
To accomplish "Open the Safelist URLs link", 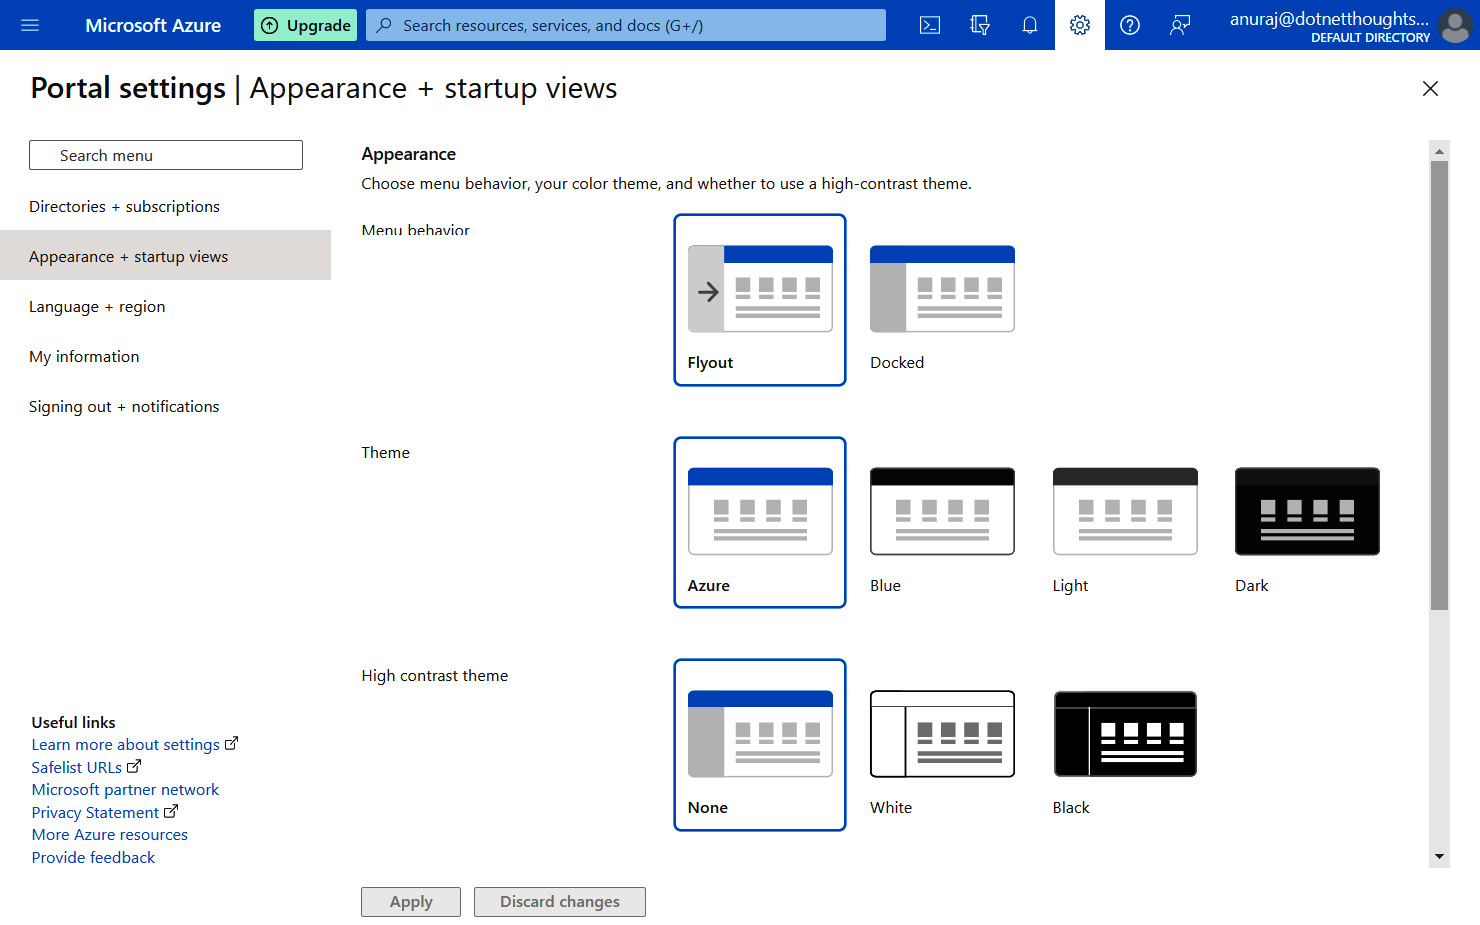I will pyautogui.click(x=86, y=767).
